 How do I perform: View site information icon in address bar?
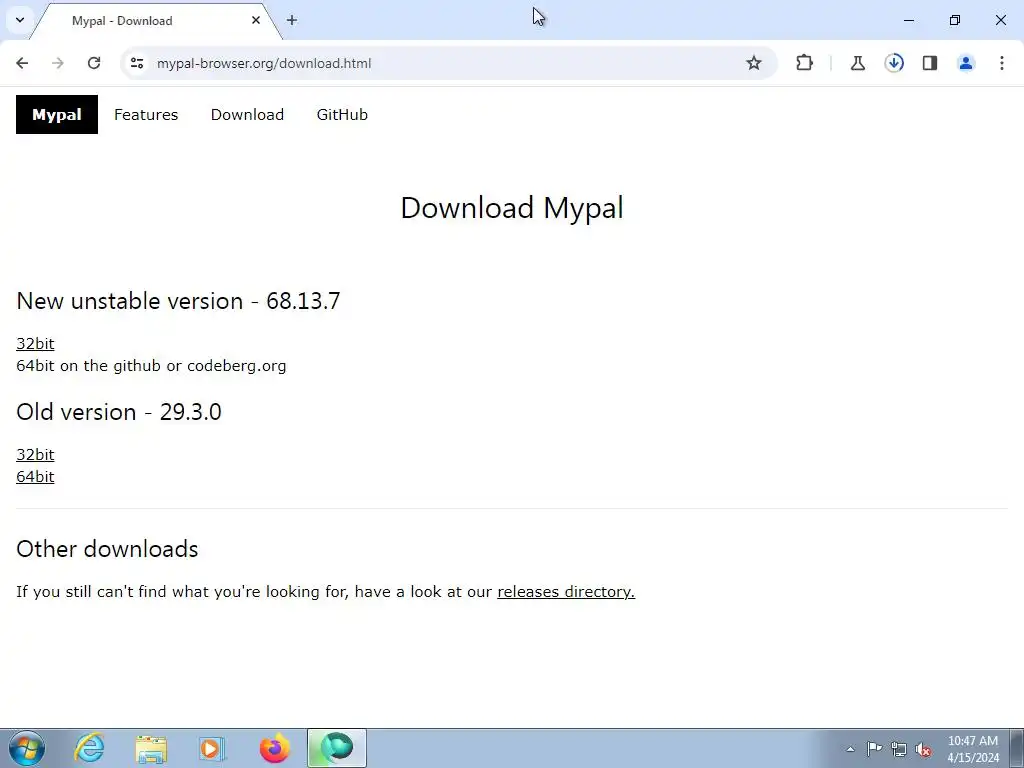pyautogui.click(x=137, y=63)
